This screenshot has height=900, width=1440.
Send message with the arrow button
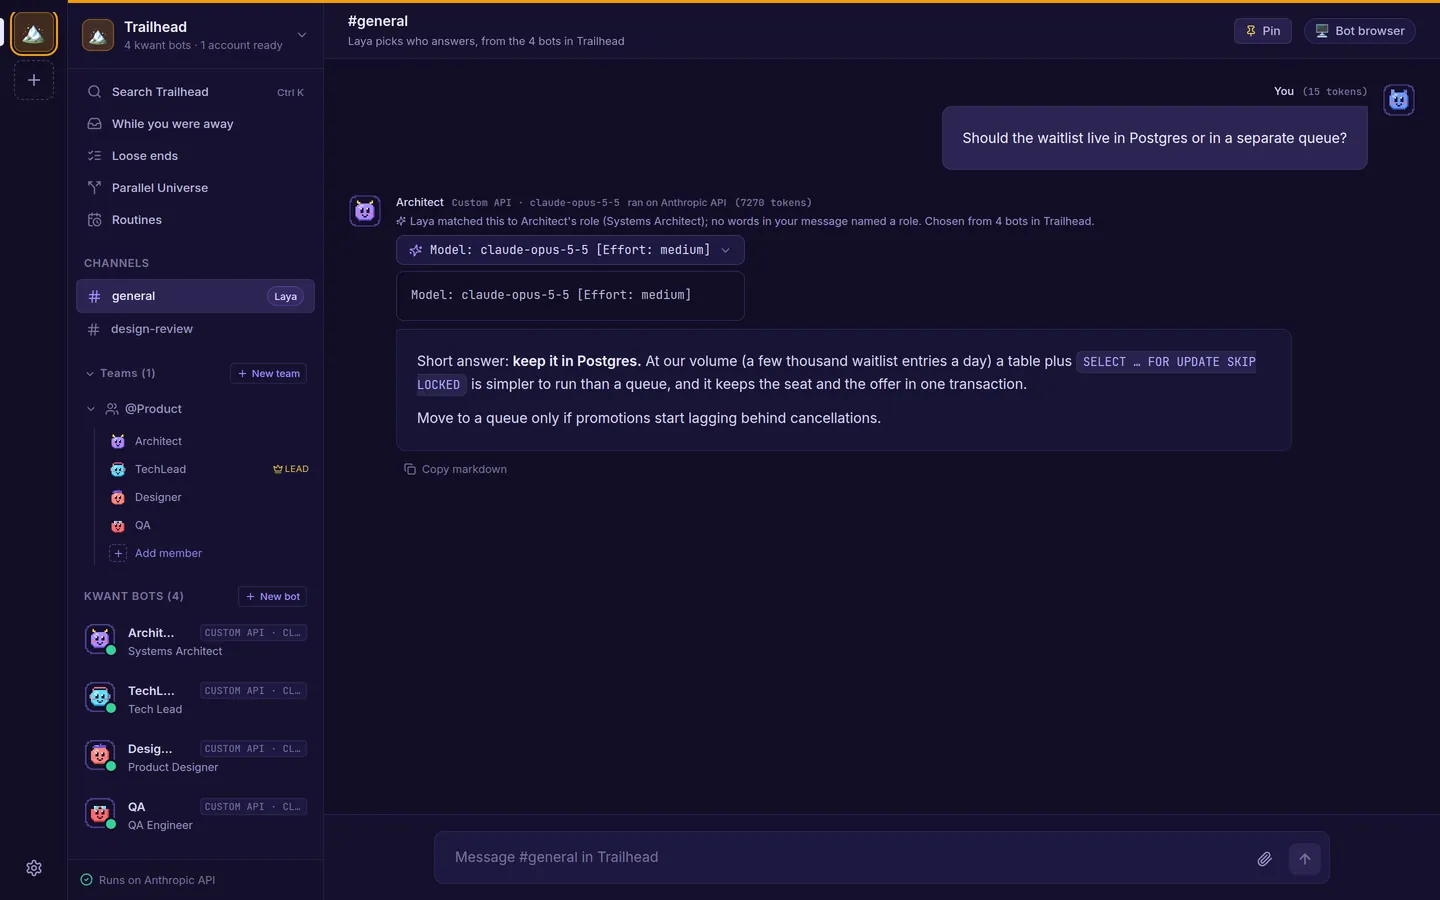point(1305,858)
